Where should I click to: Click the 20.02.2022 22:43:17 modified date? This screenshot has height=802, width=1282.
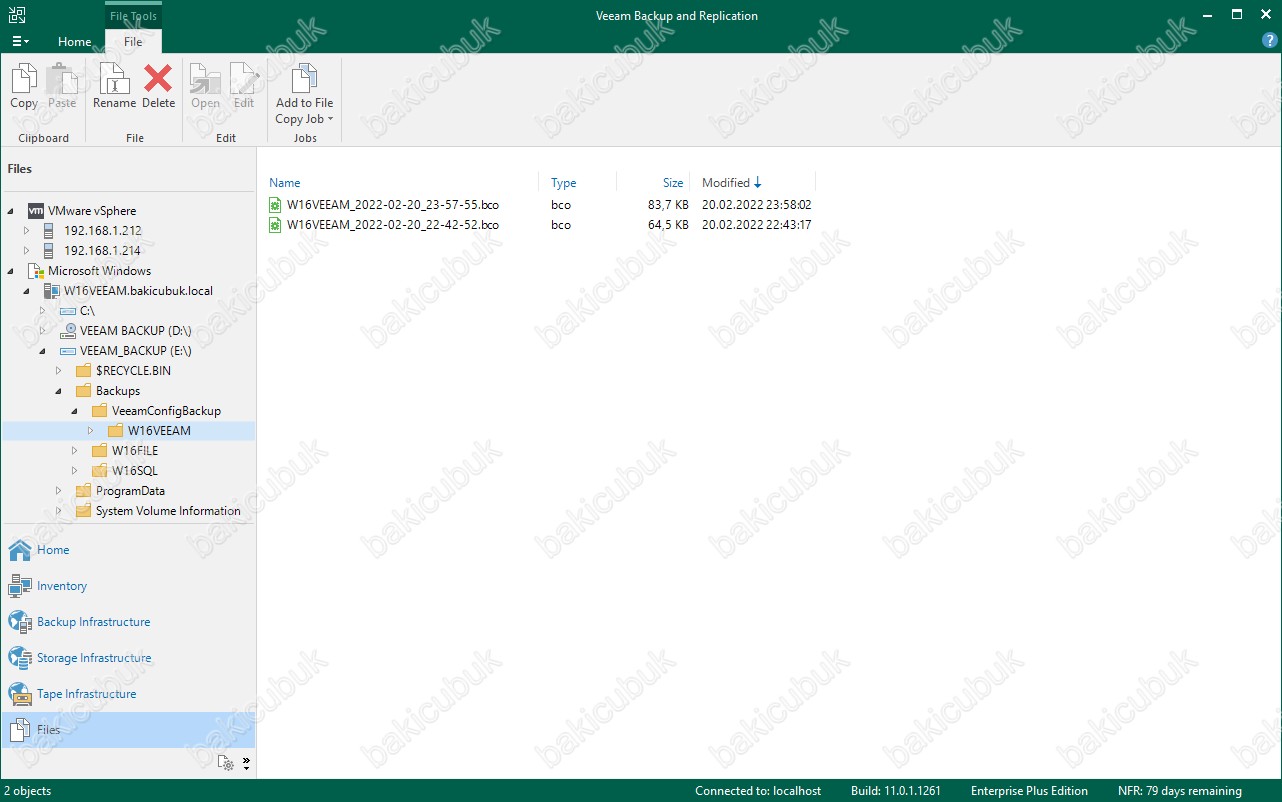757,225
